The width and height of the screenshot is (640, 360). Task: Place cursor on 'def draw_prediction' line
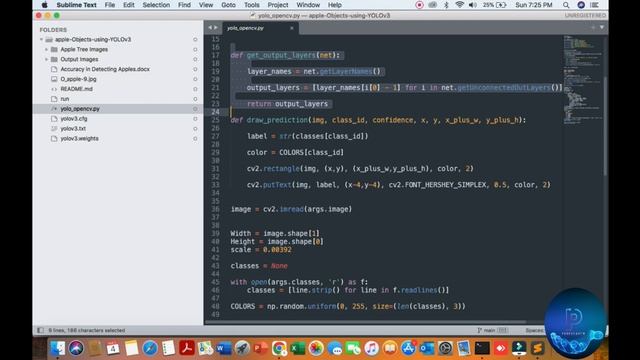click(x=378, y=120)
